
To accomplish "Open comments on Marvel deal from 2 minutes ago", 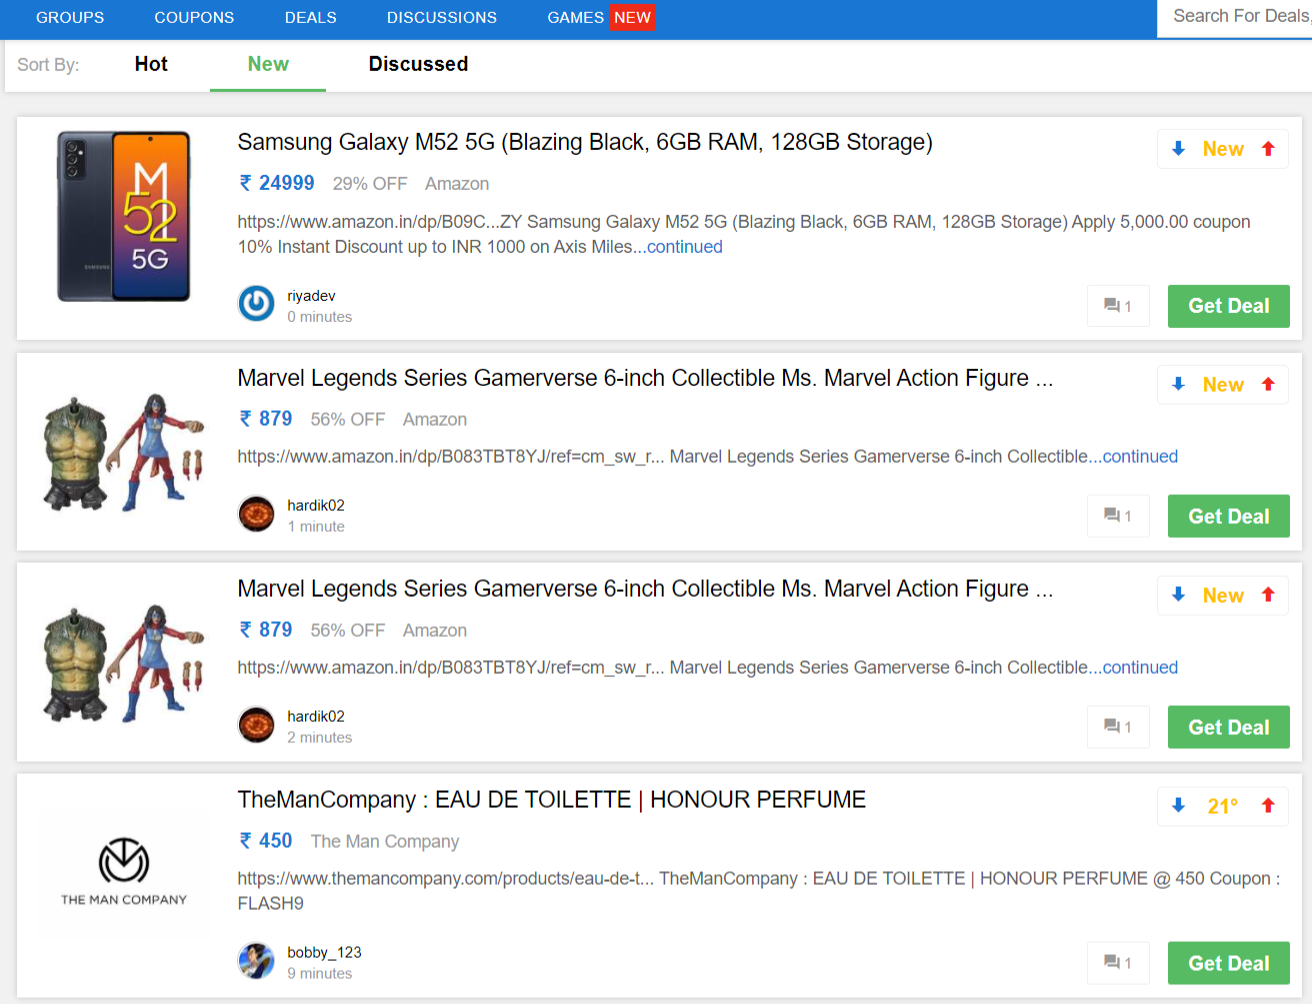I will [x=1118, y=727].
